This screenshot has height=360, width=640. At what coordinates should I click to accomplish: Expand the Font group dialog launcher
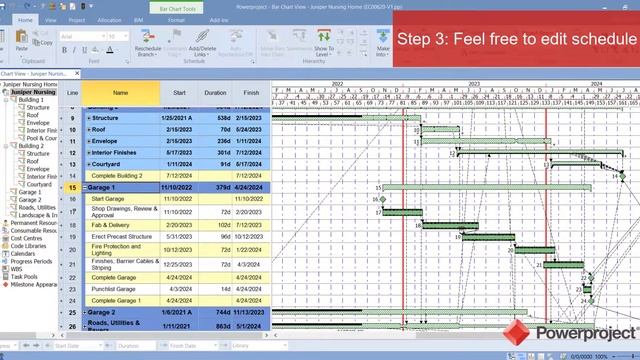tap(127, 62)
